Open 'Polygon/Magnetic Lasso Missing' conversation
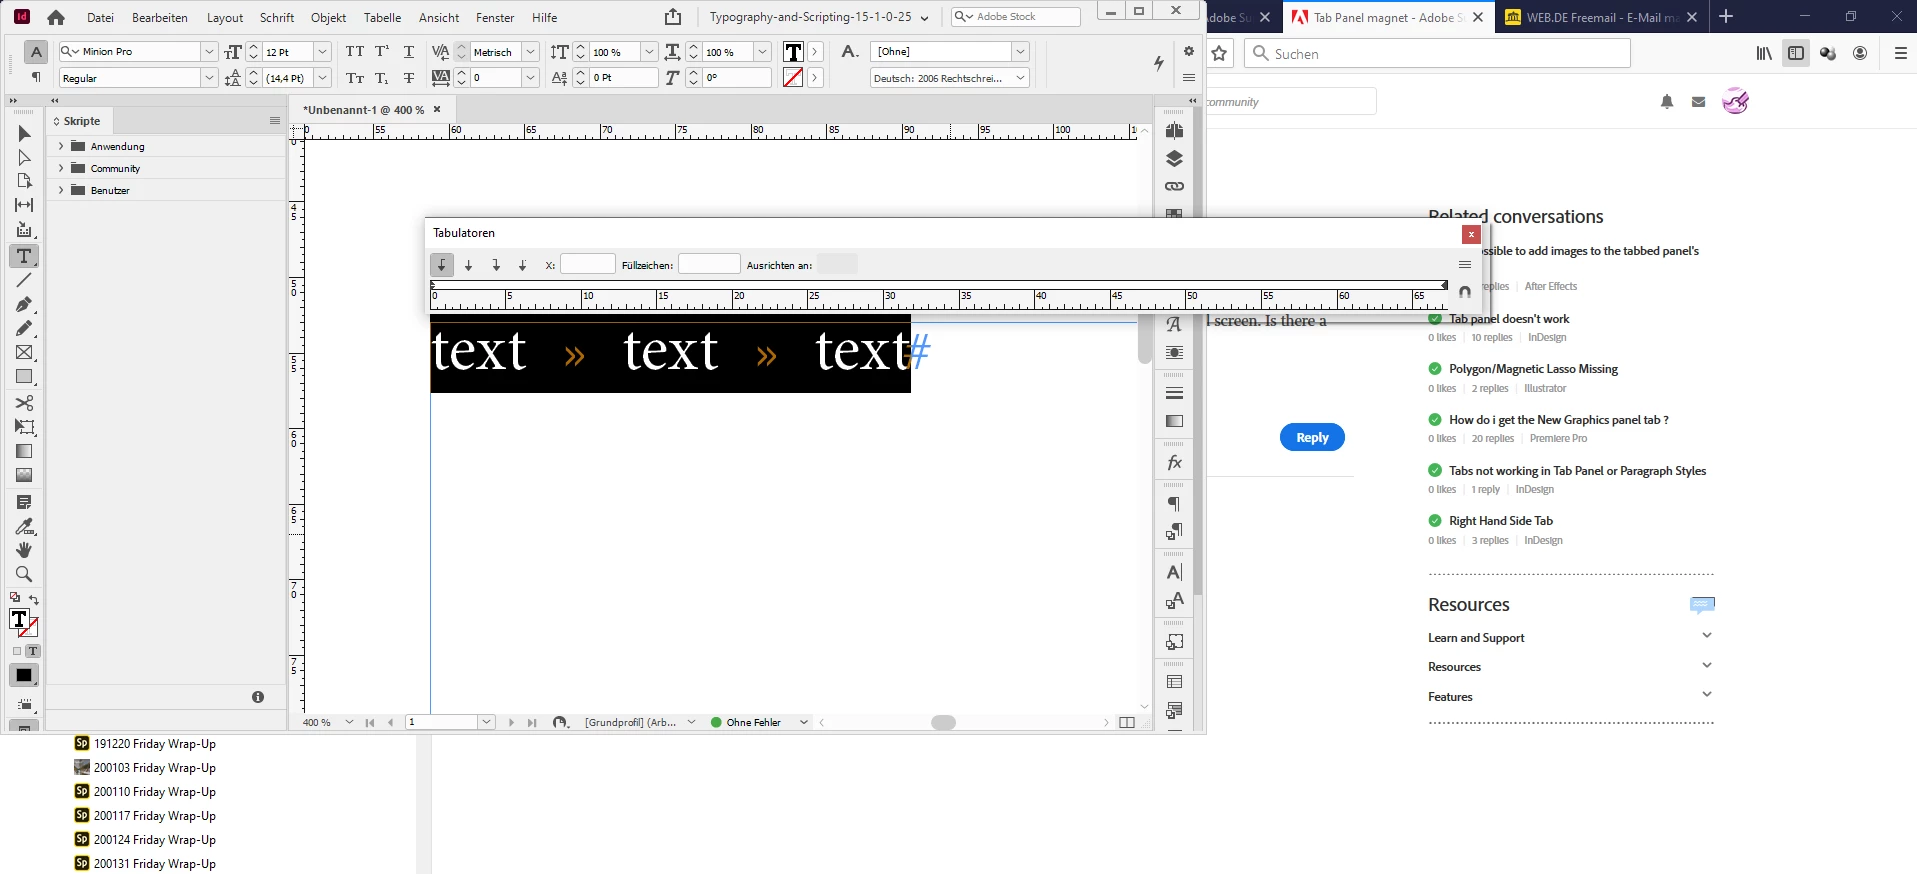The width and height of the screenshot is (1917, 874). [1533, 369]
